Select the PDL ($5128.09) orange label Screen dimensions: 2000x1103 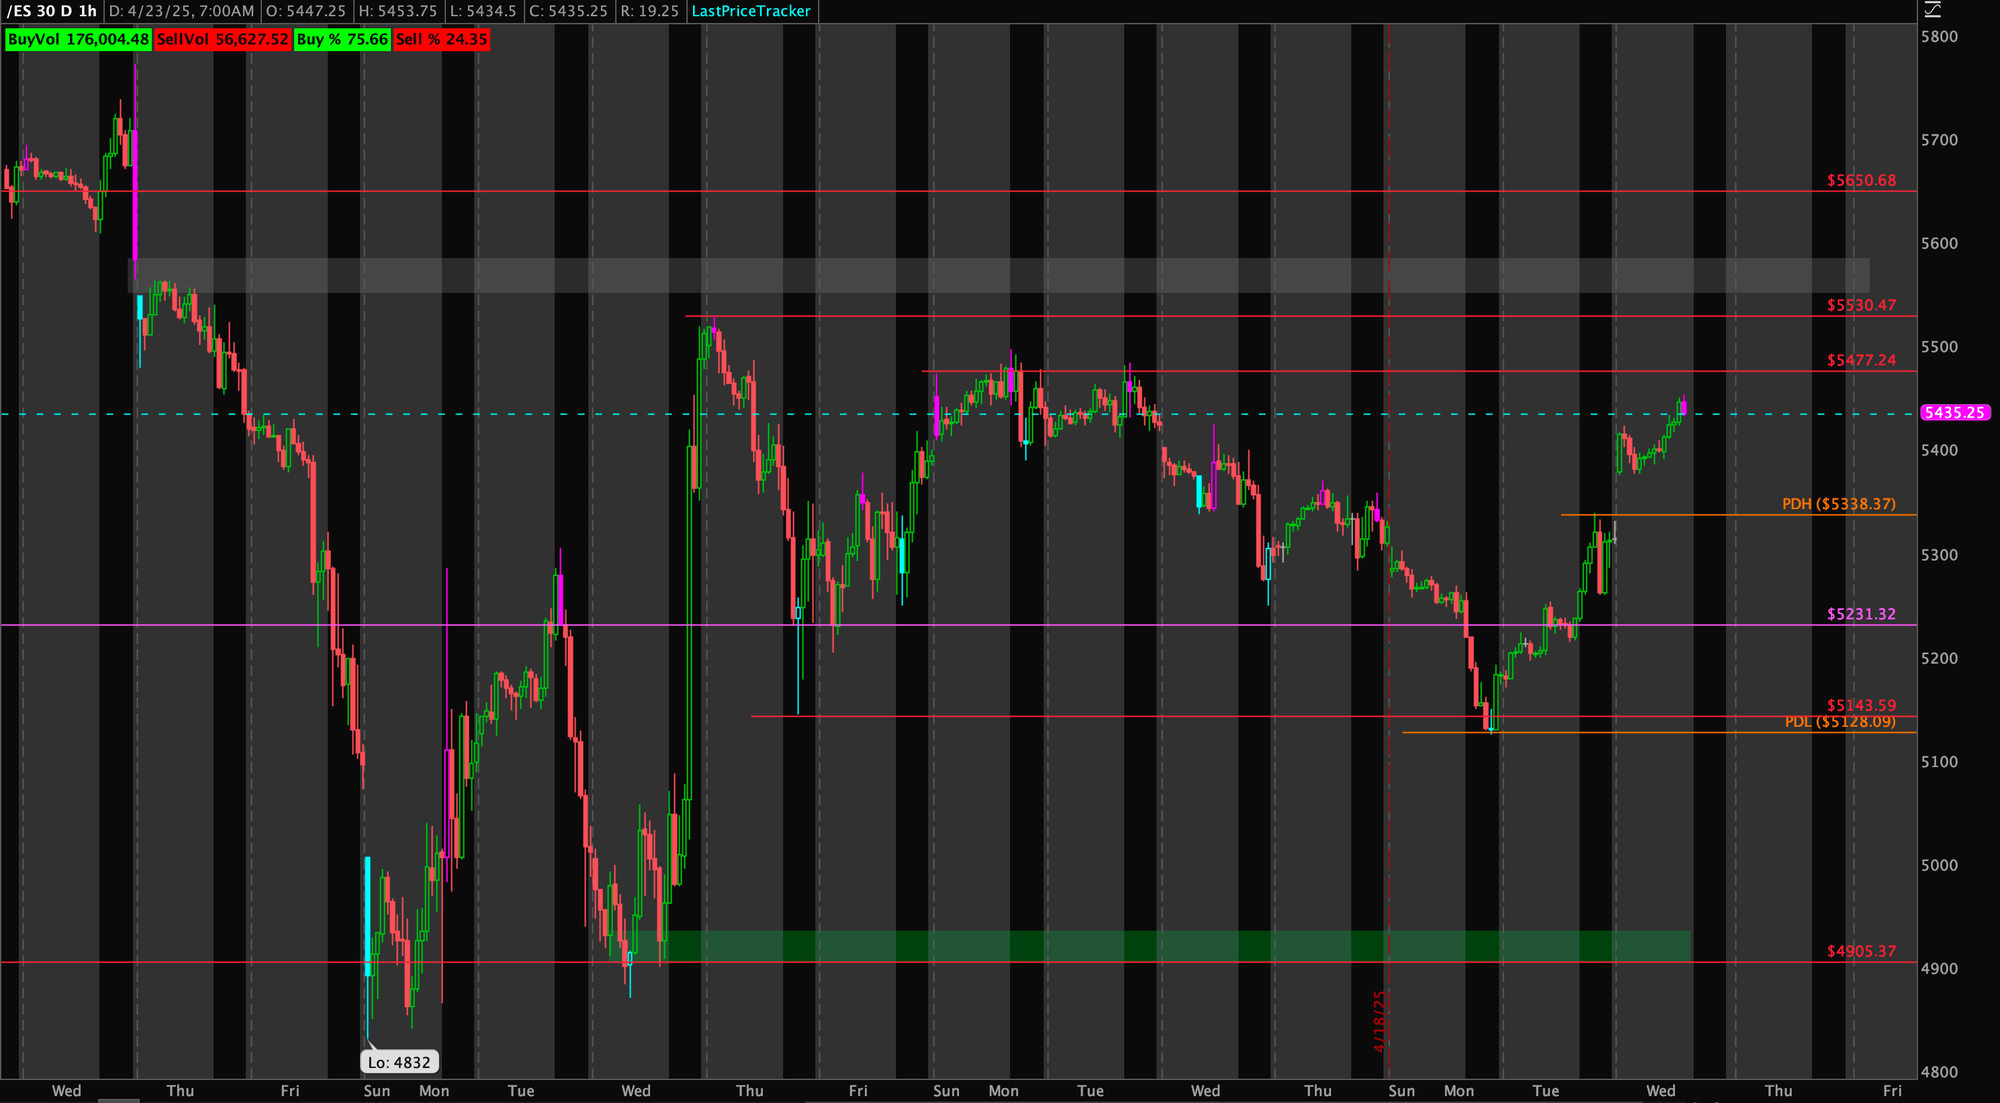click(1839, 722)
